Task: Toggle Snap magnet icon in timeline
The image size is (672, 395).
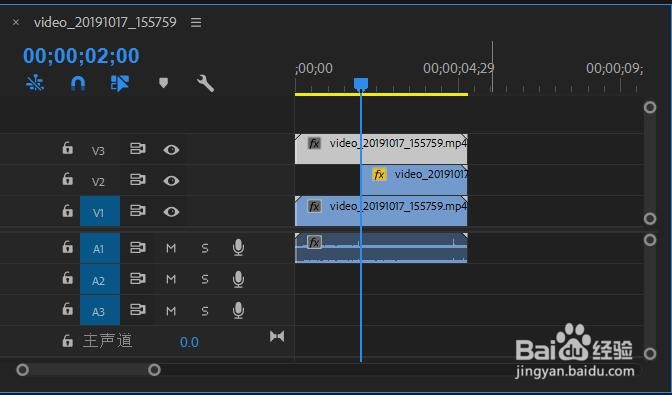Action: [78, 83]
